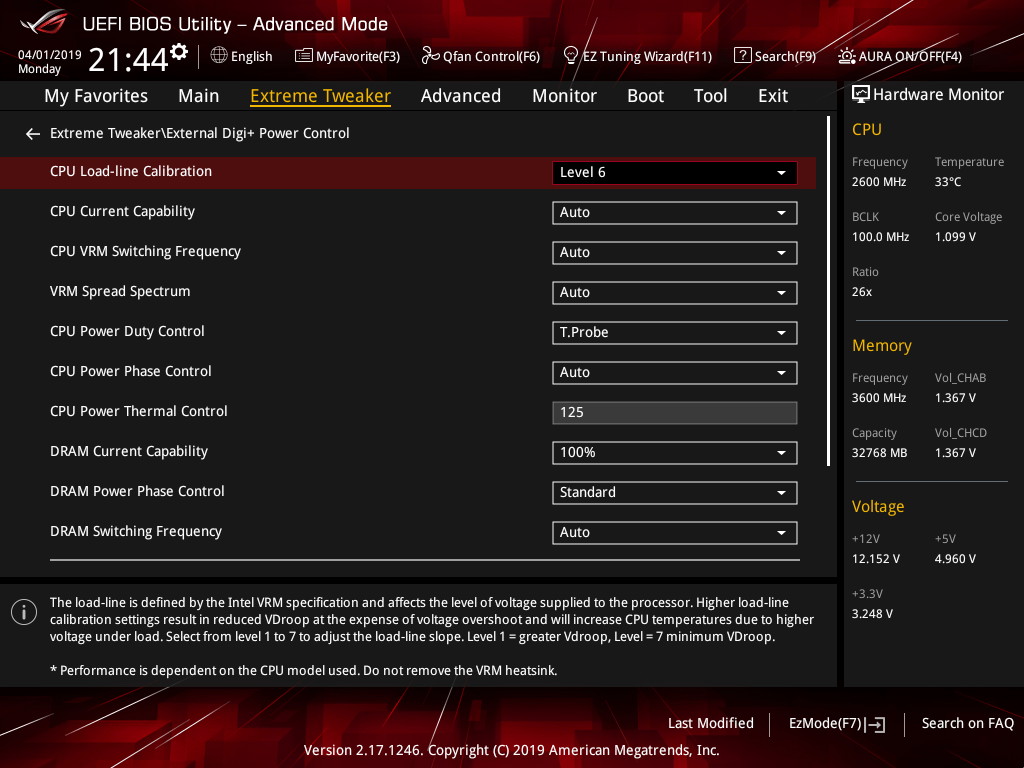Click Last Modified
The height and width of the screenshot is (768, 1024).
point(711,724)
